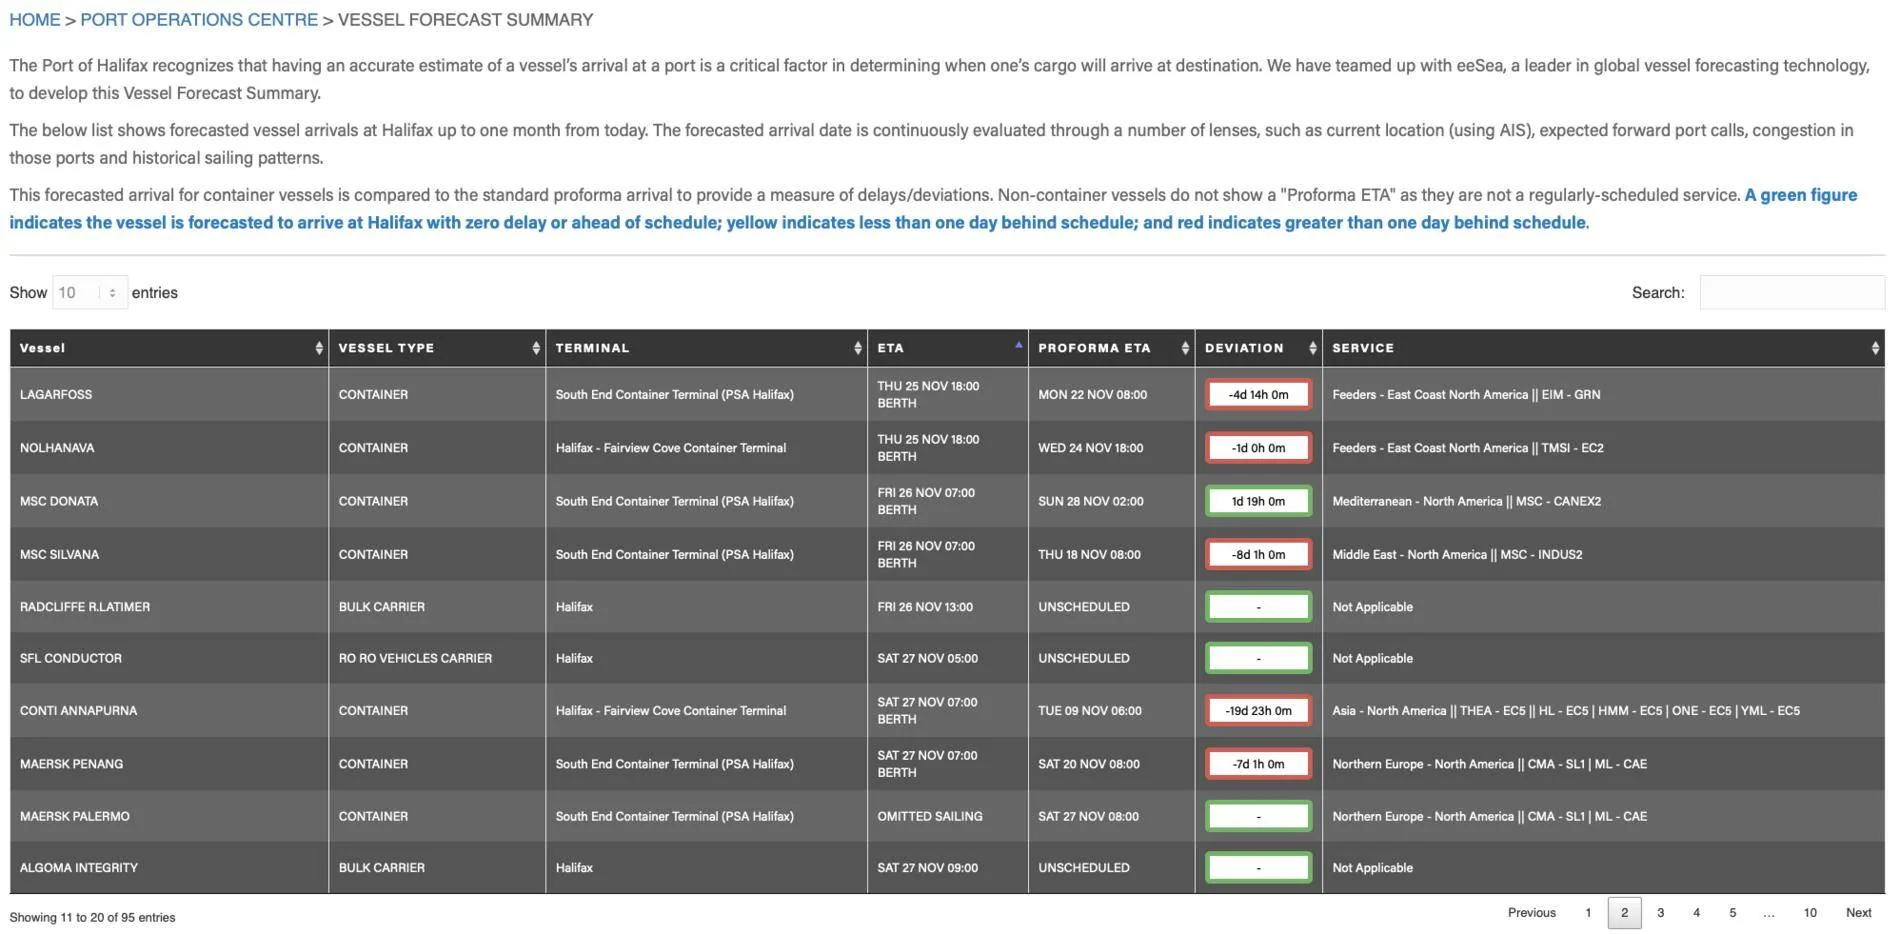Sort by Deviation column arrows
The image size is (1900, 934).
pos(1313,348)
